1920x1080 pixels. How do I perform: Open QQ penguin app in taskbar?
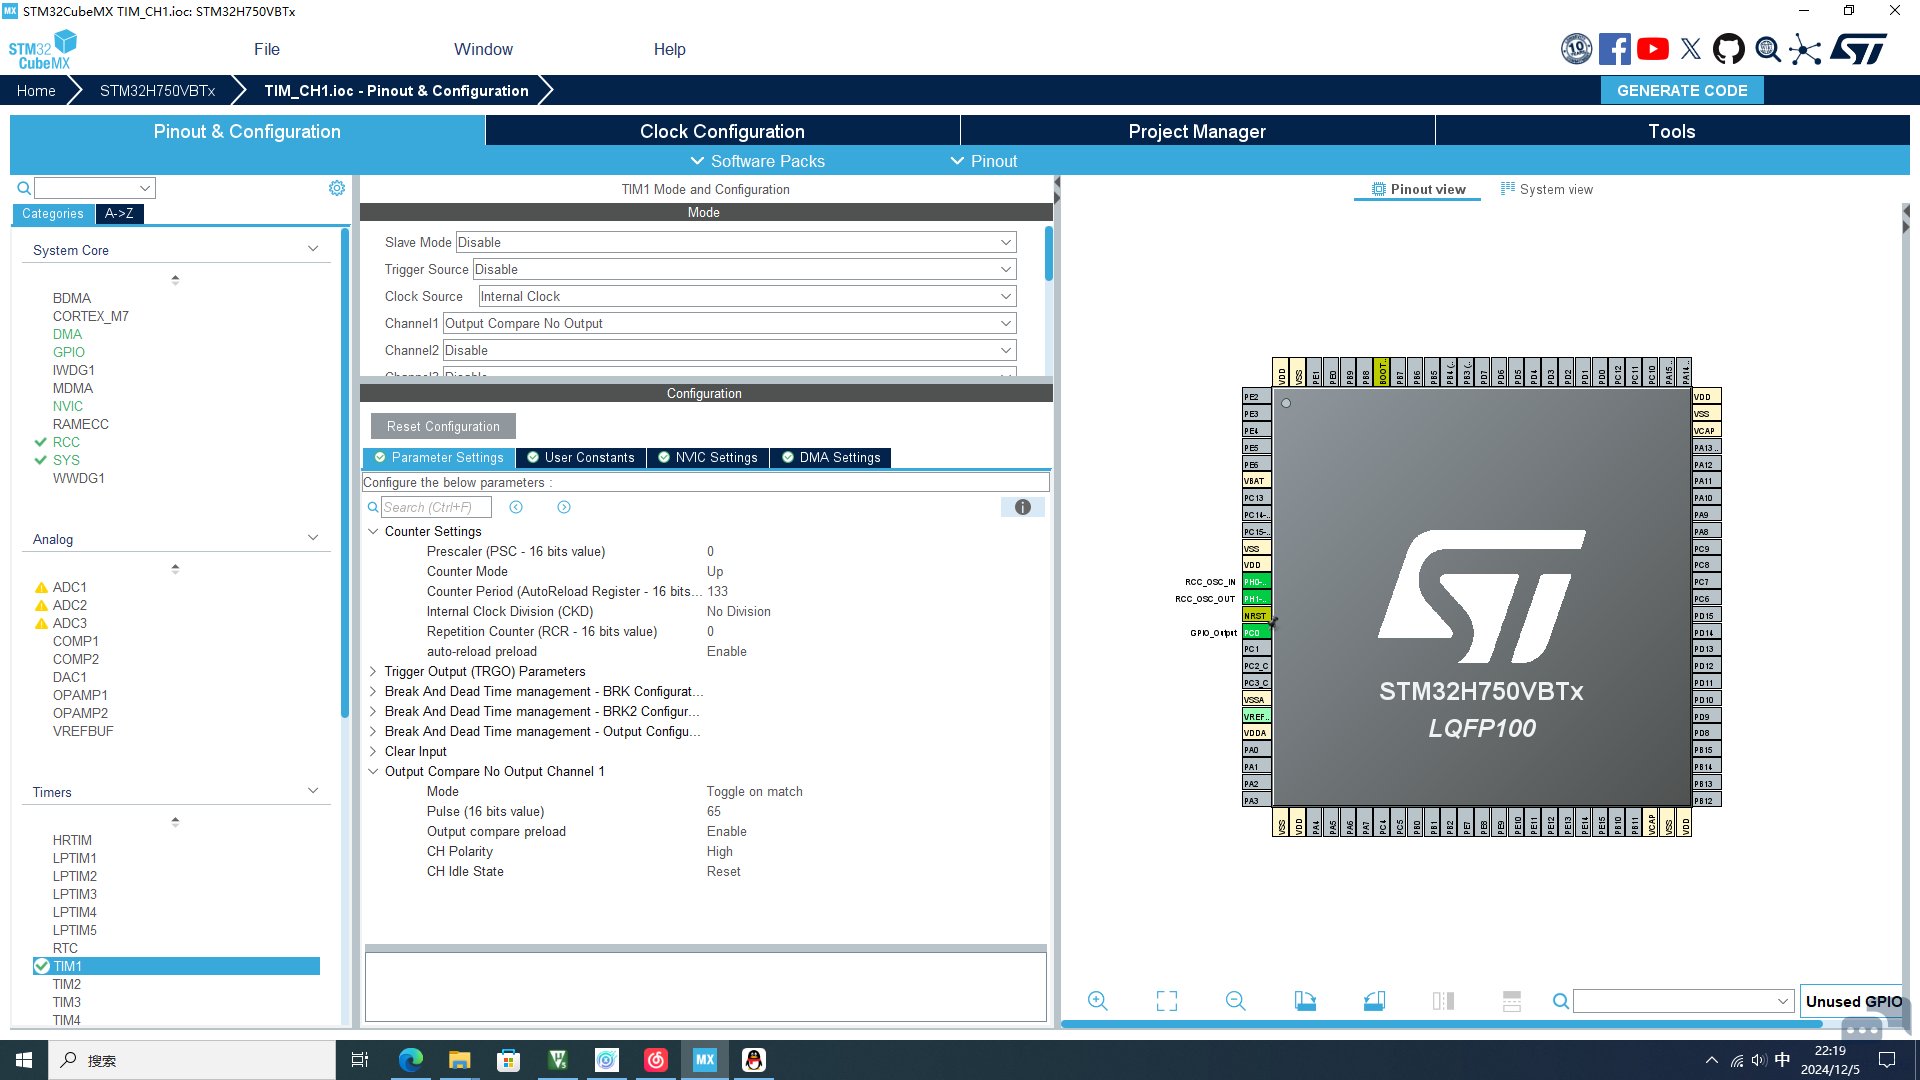click(x=754, y=1060)
